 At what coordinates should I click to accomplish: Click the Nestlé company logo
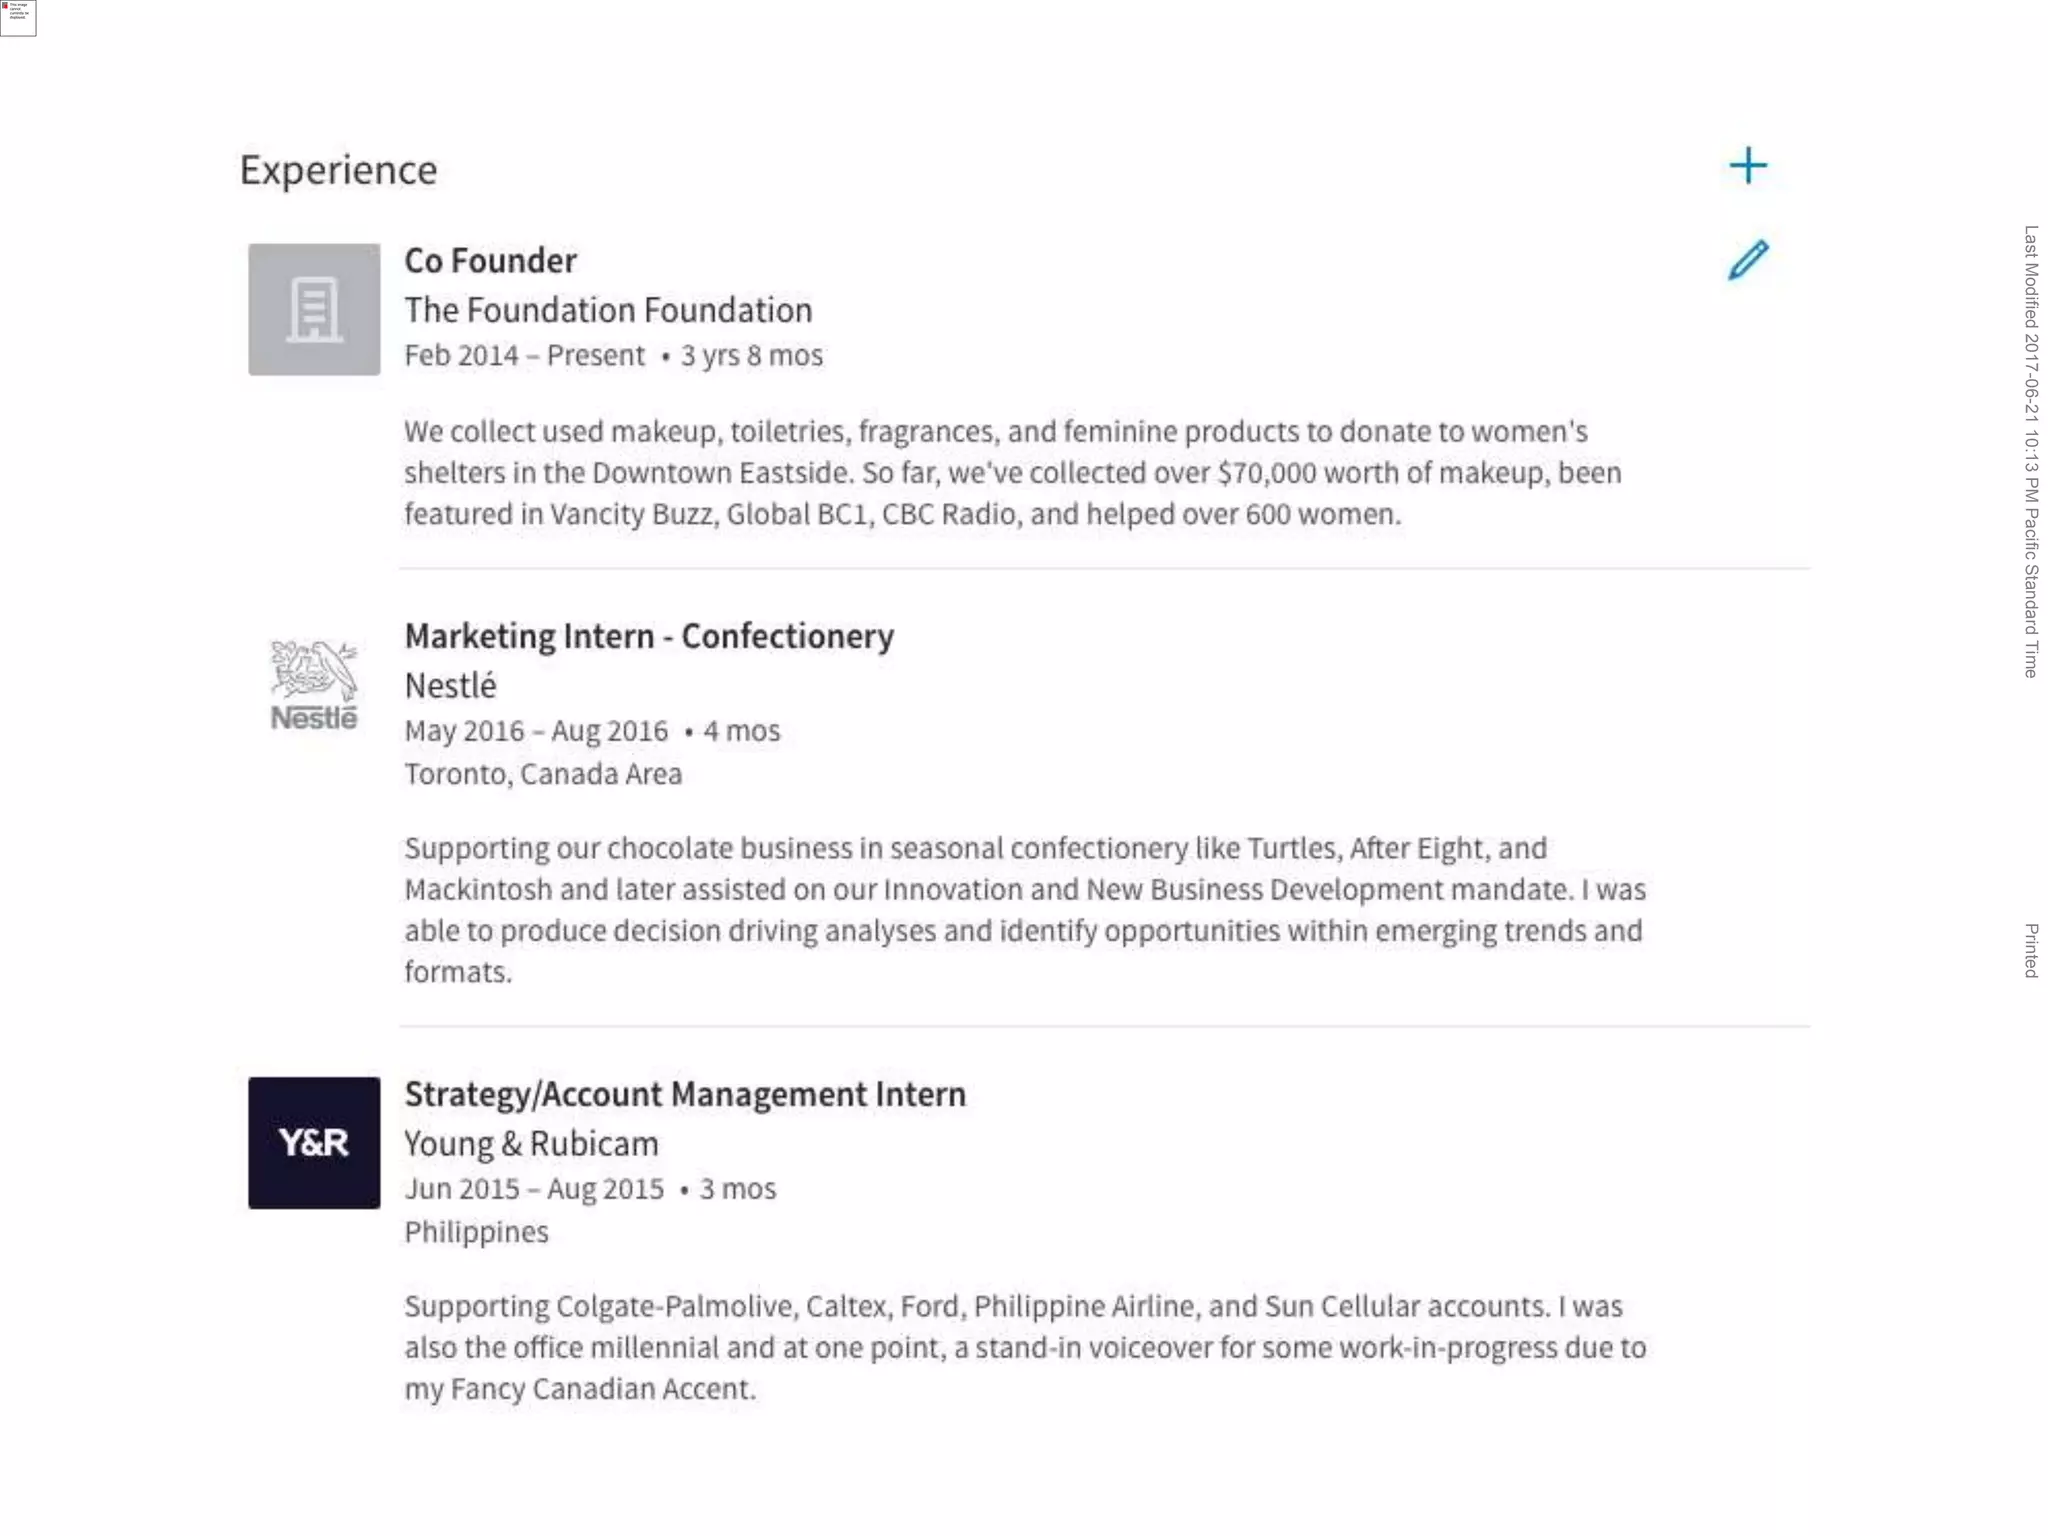click(314, 686)
